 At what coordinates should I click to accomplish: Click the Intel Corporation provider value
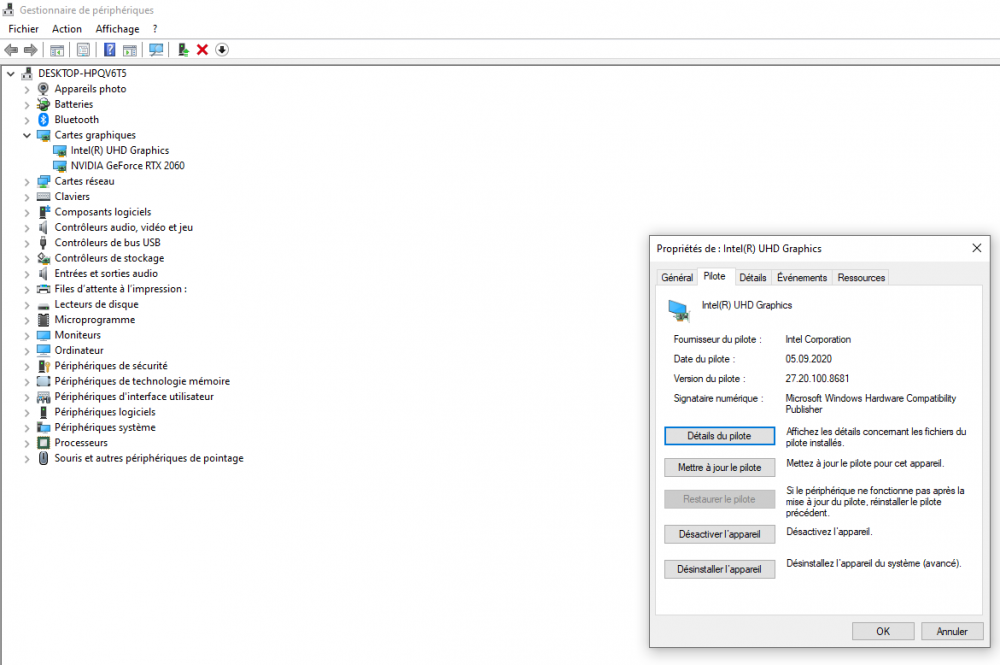pos(818,339)
